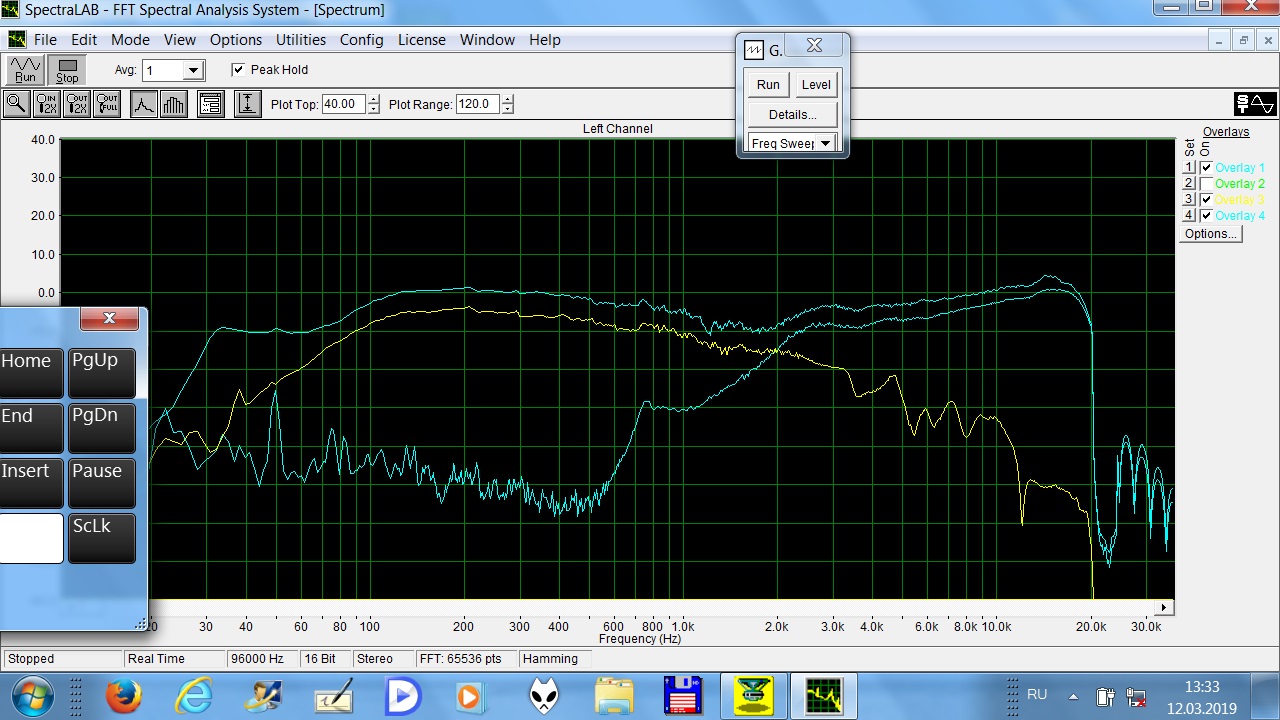Open the pen and paper taskbar app
1280x720 pixels.
[266, 696]
